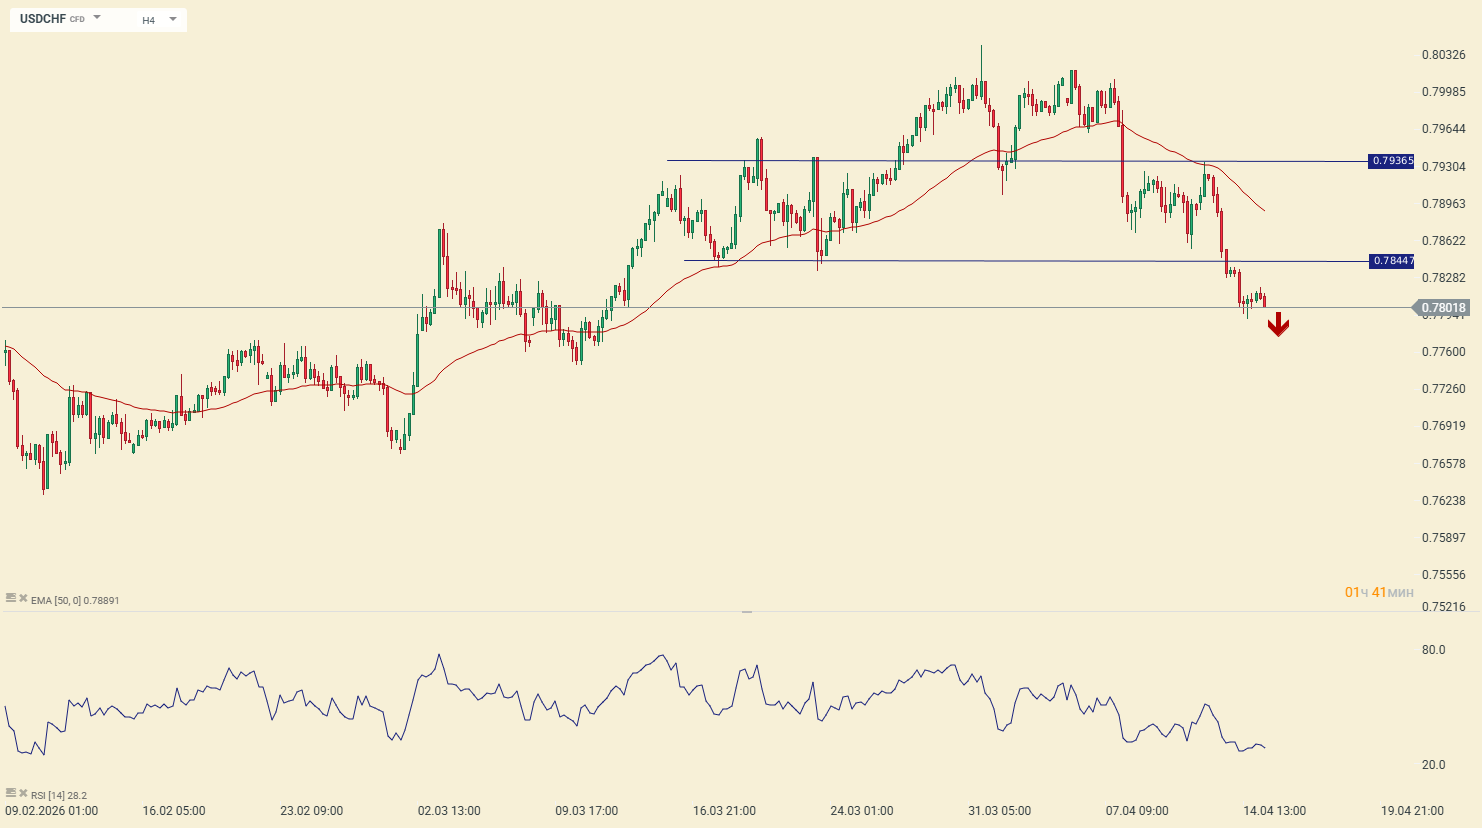Select the 0.78447 price level tag

click(x=1391, y=261)
